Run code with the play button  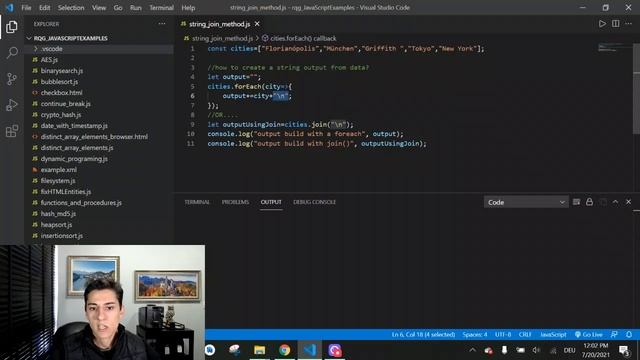pyautogui.click(x=602, y=24)
